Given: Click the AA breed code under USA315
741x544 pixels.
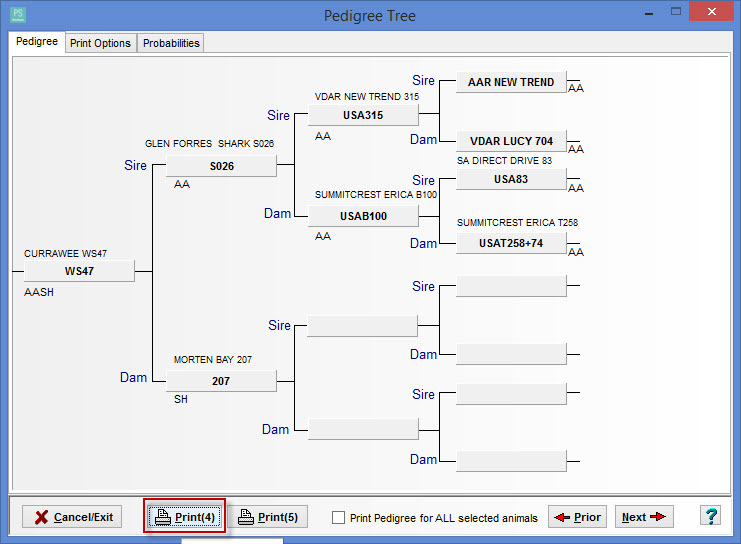Looking at the screenshot, I should coord(323,136).
